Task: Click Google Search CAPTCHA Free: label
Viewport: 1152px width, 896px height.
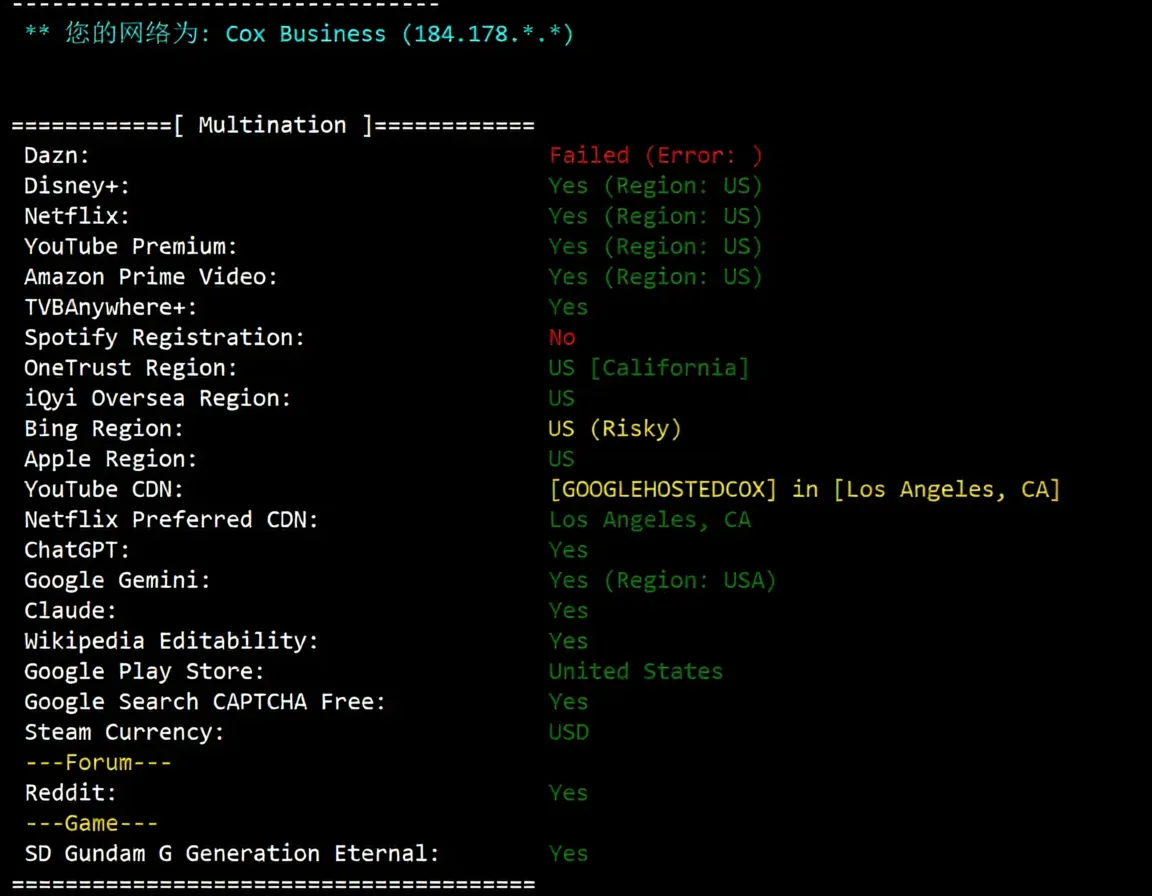Action: click(205, 702)
